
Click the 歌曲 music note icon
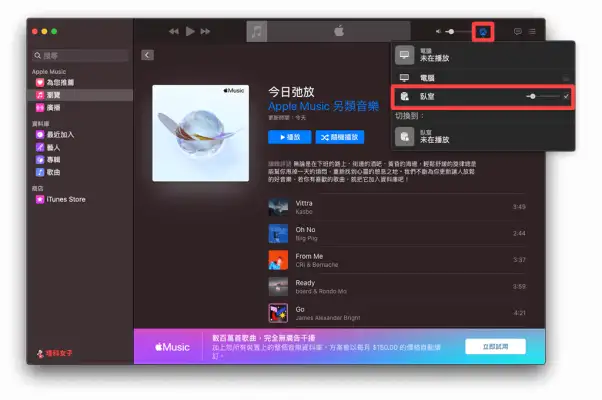(40, 172)
